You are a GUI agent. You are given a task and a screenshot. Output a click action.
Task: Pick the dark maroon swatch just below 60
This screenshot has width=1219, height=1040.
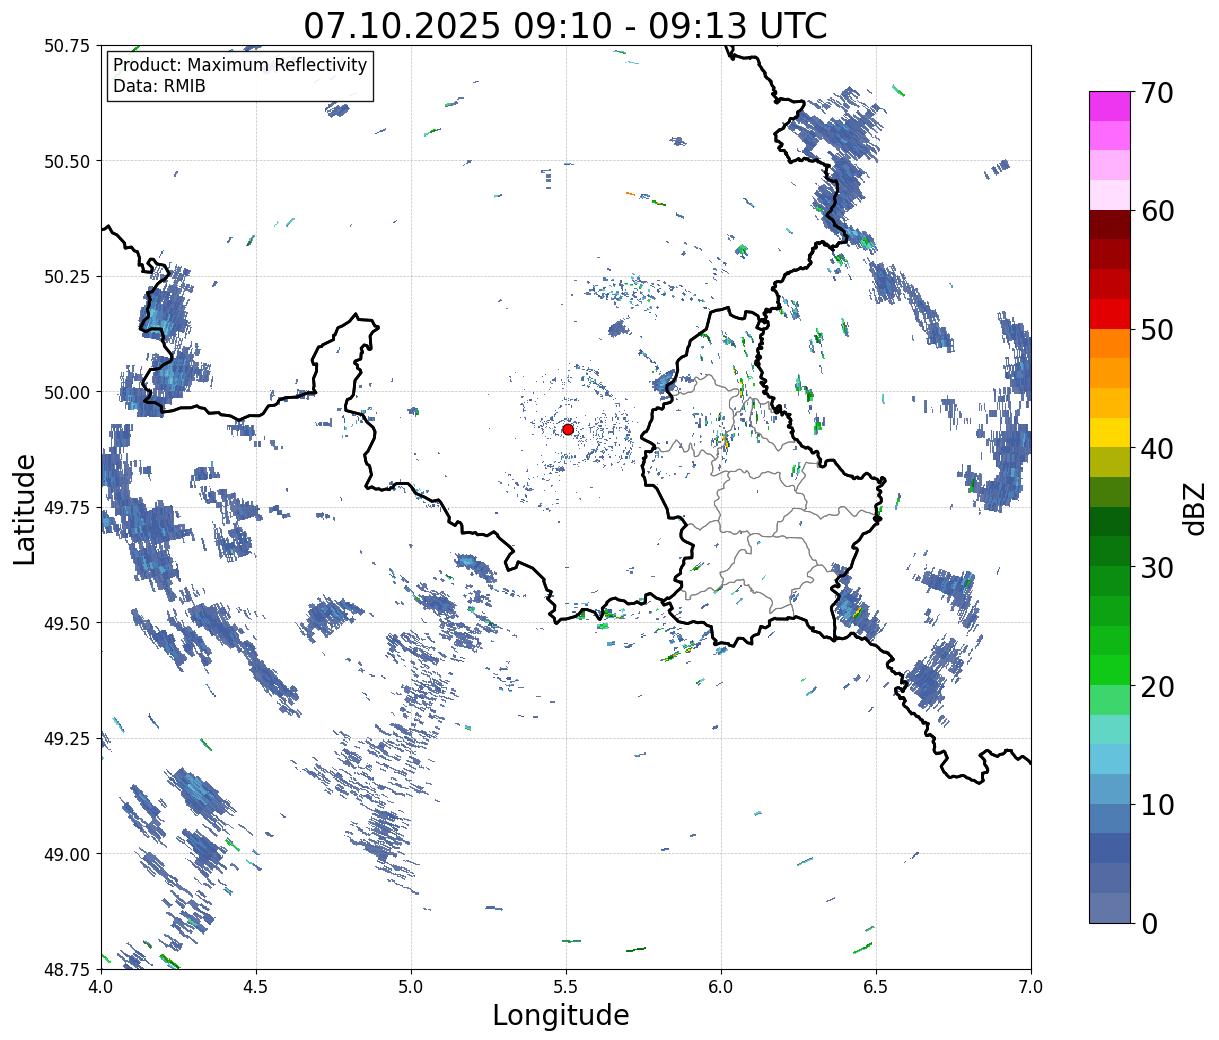coord(1110,225)
